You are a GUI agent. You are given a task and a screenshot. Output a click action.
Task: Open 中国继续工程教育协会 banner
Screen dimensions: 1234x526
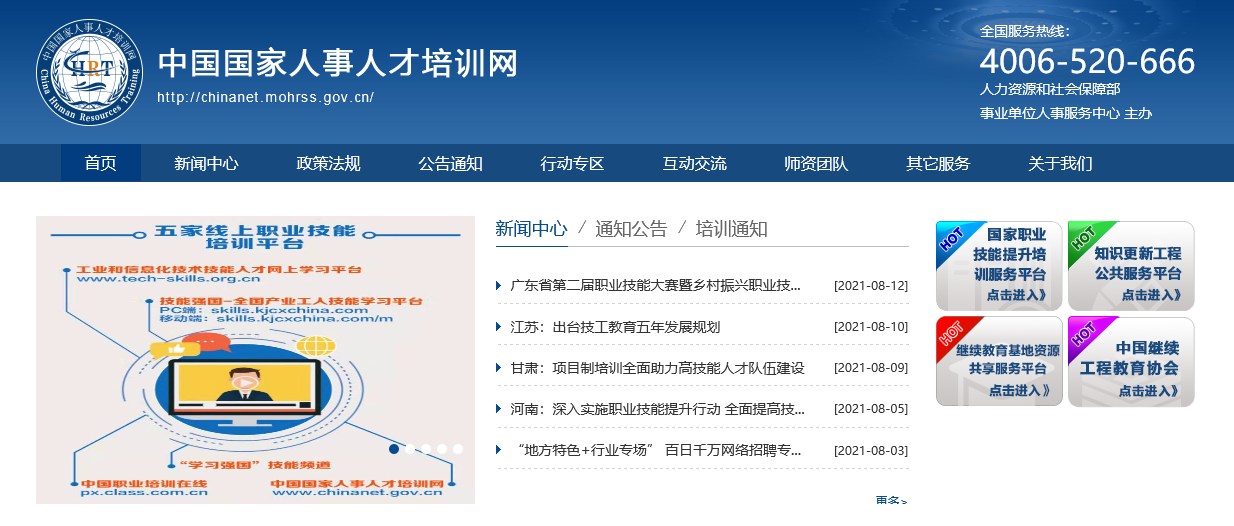pyautogui.click(x=1131, y=362)
